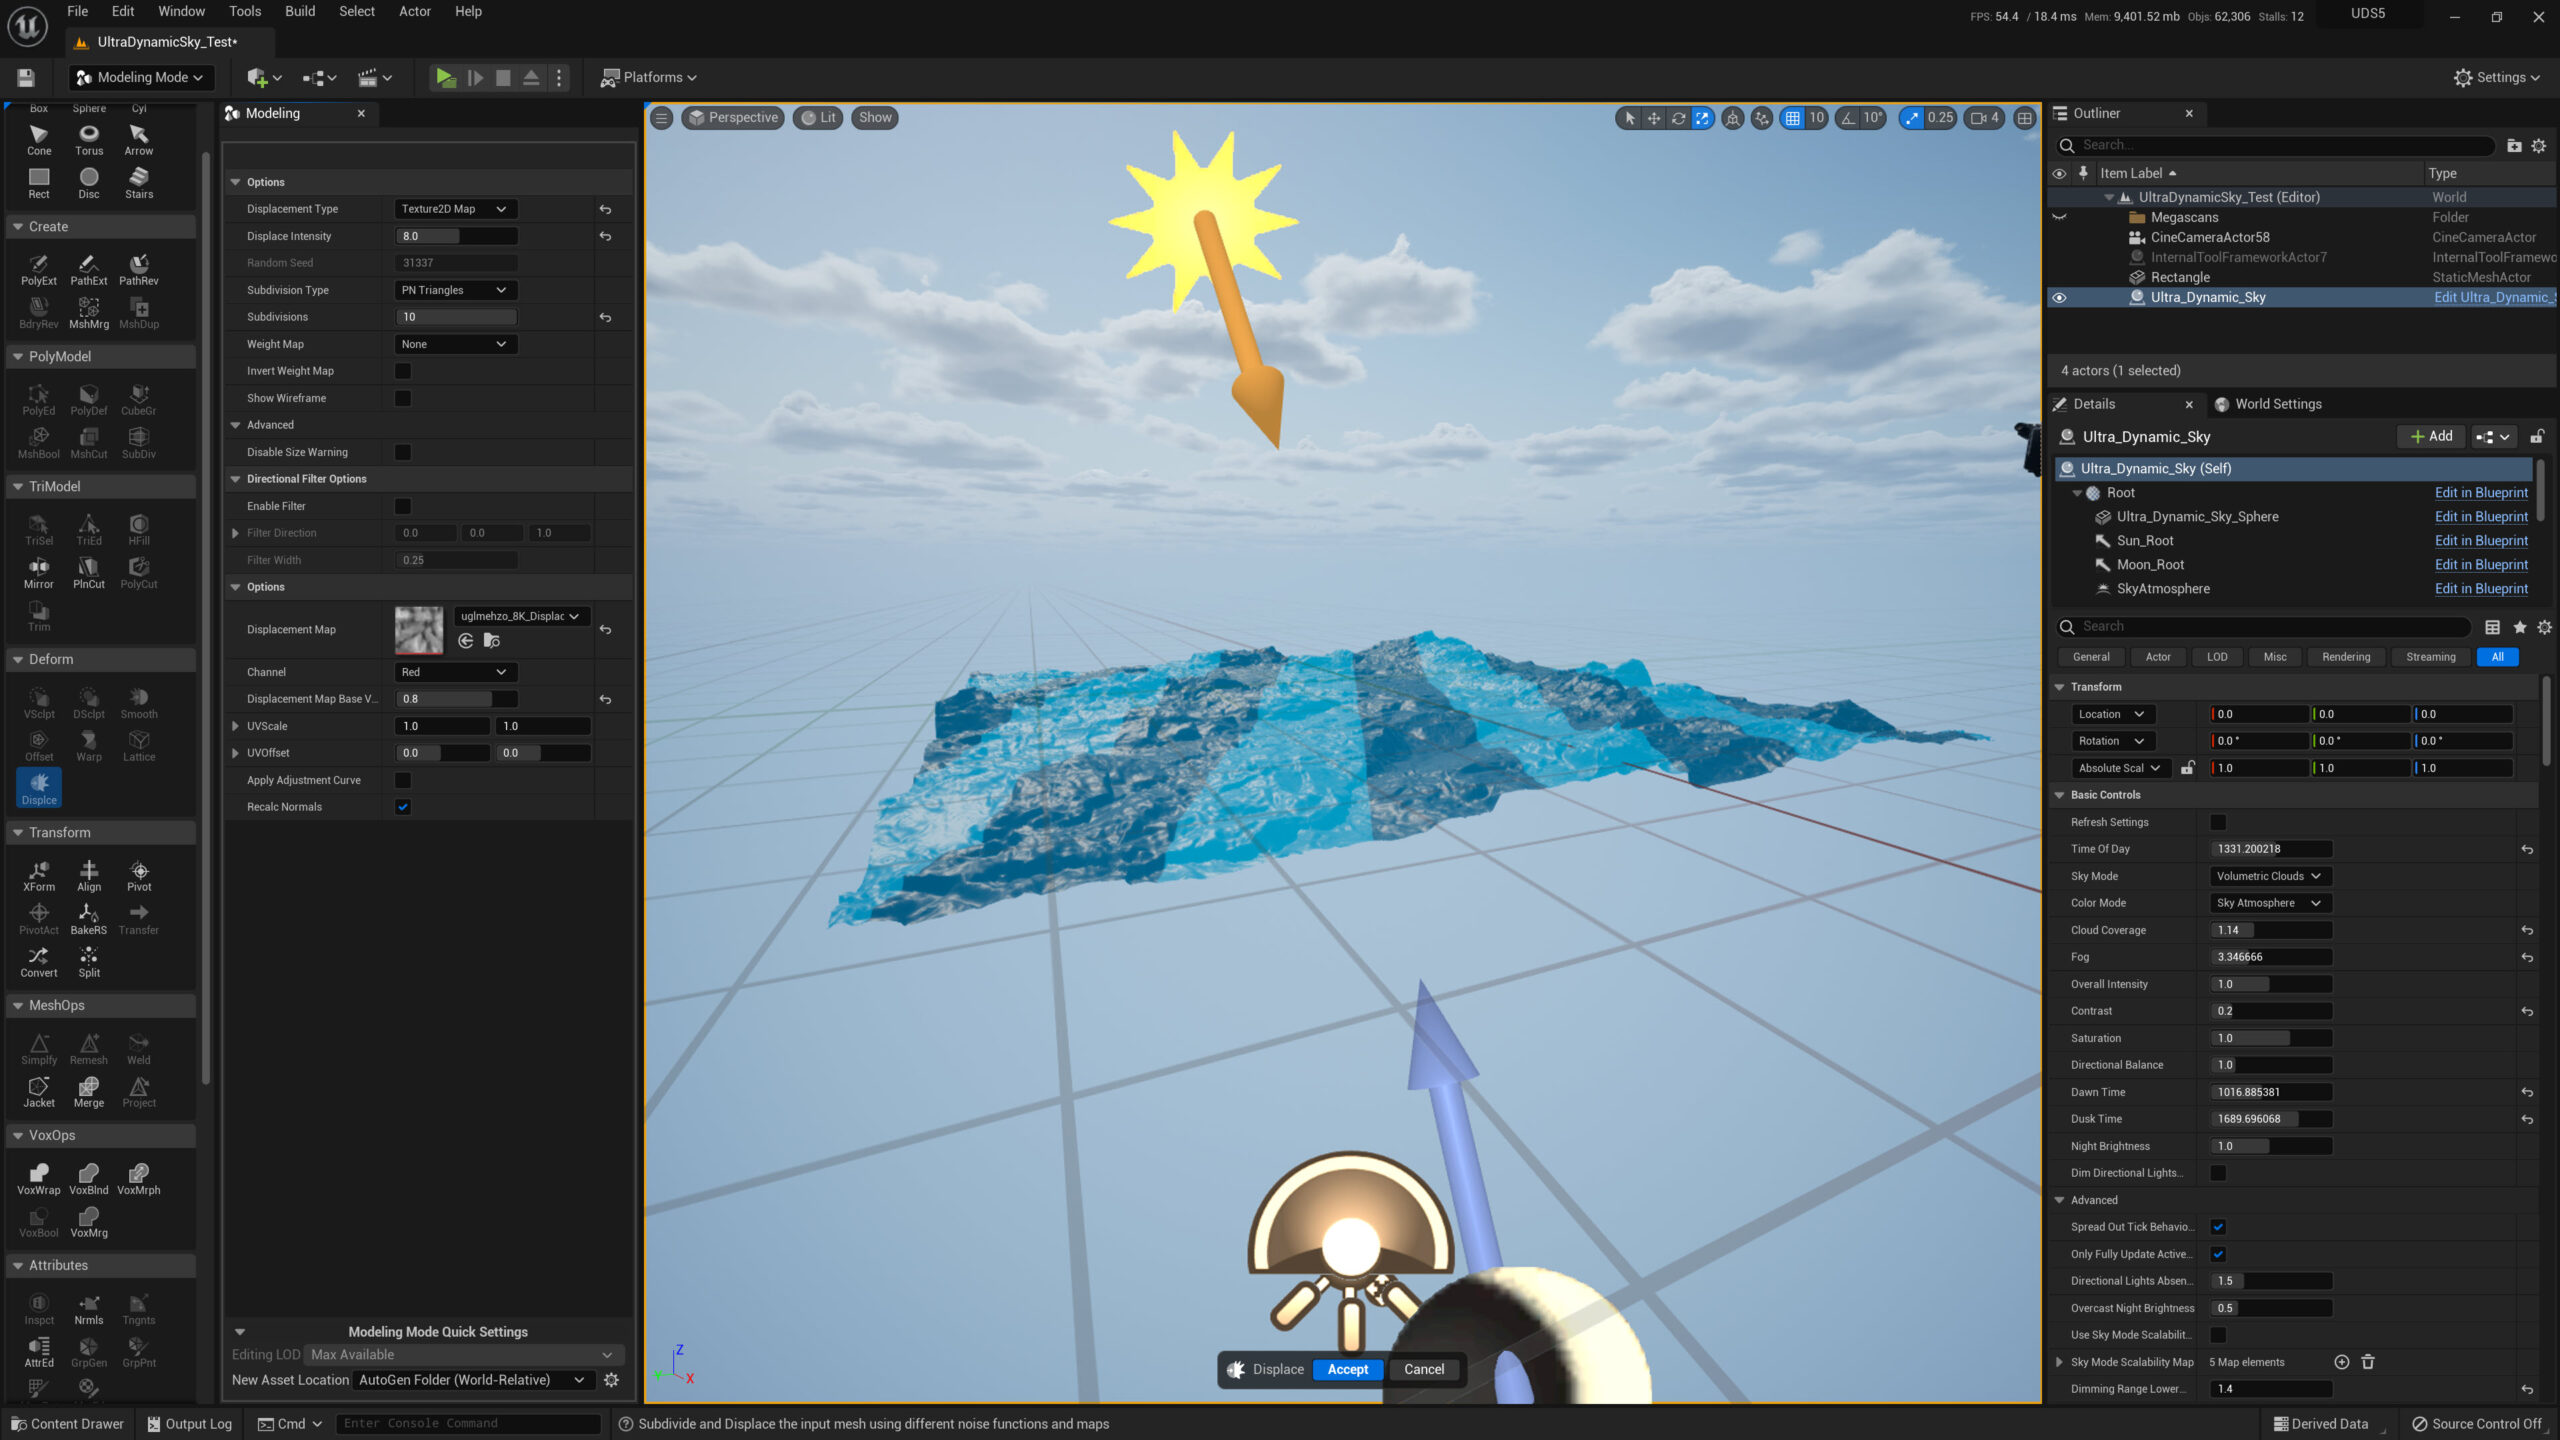Switch to the World Settings tab
Screen dimensions: 2560x1440
pos(2277,404)
